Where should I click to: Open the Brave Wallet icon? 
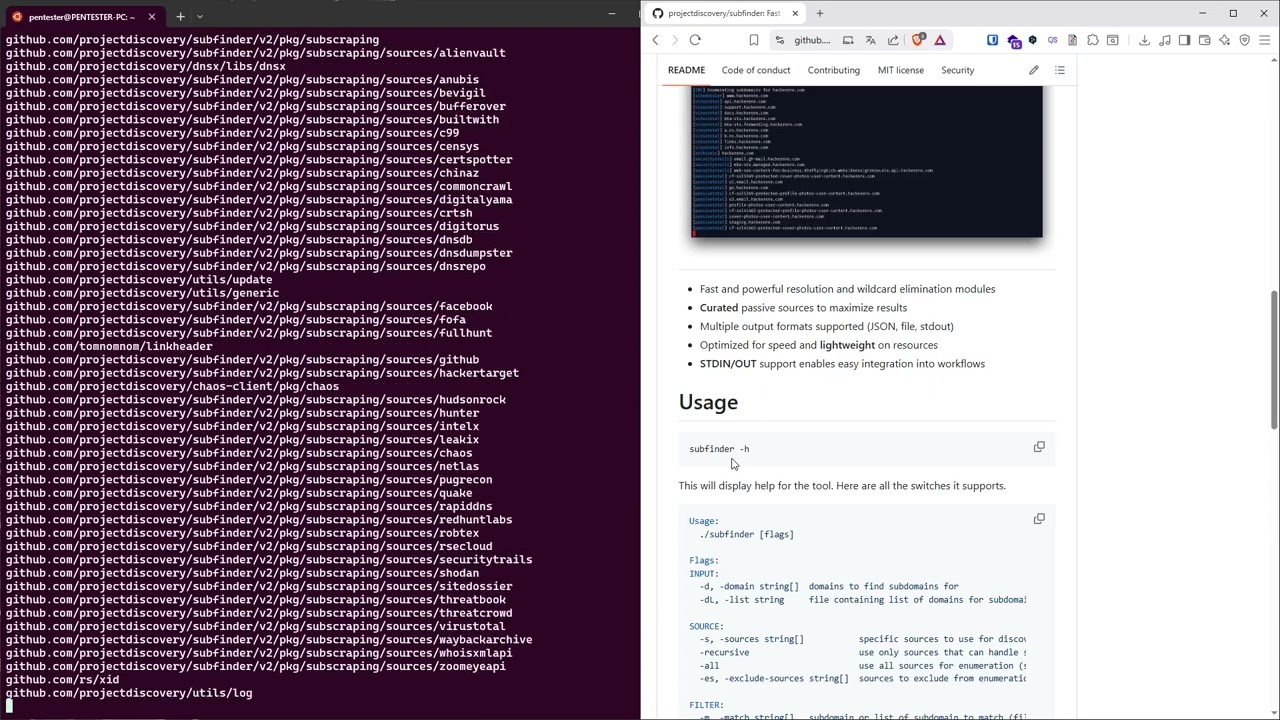click(1204, 40)
